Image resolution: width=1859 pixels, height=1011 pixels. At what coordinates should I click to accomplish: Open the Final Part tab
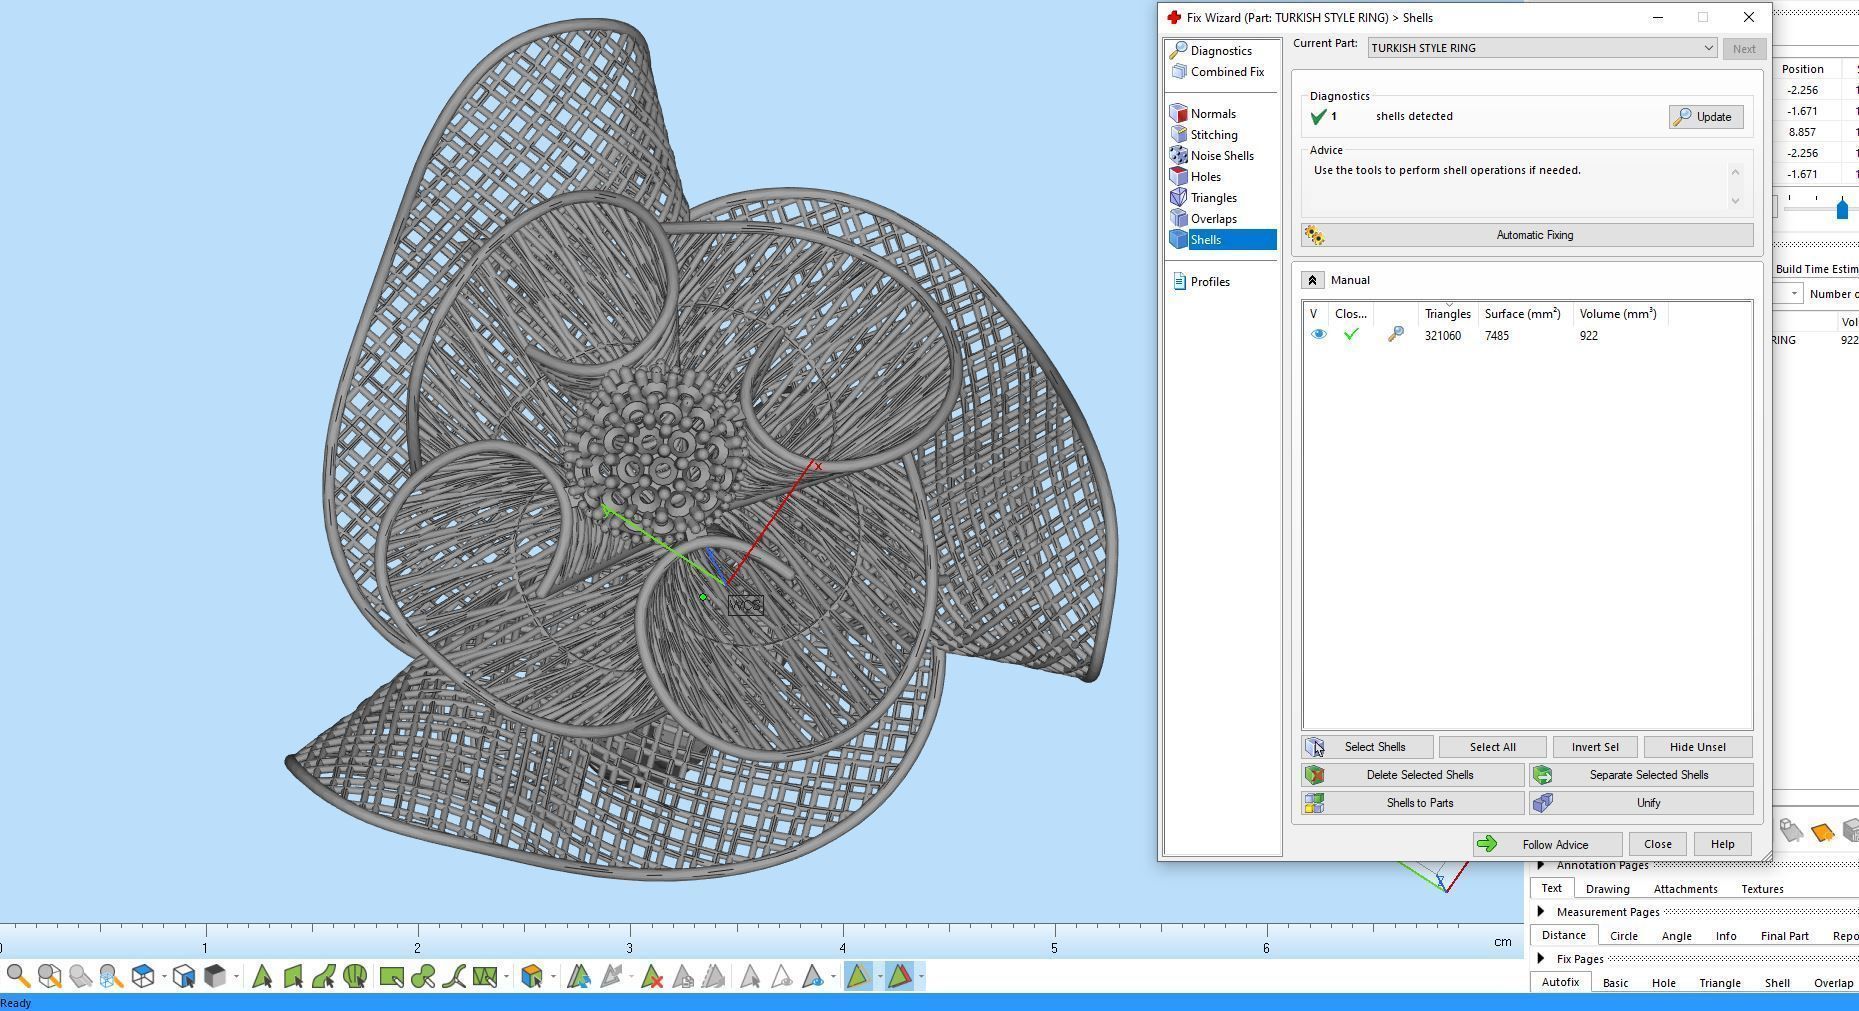(1784, 936)
